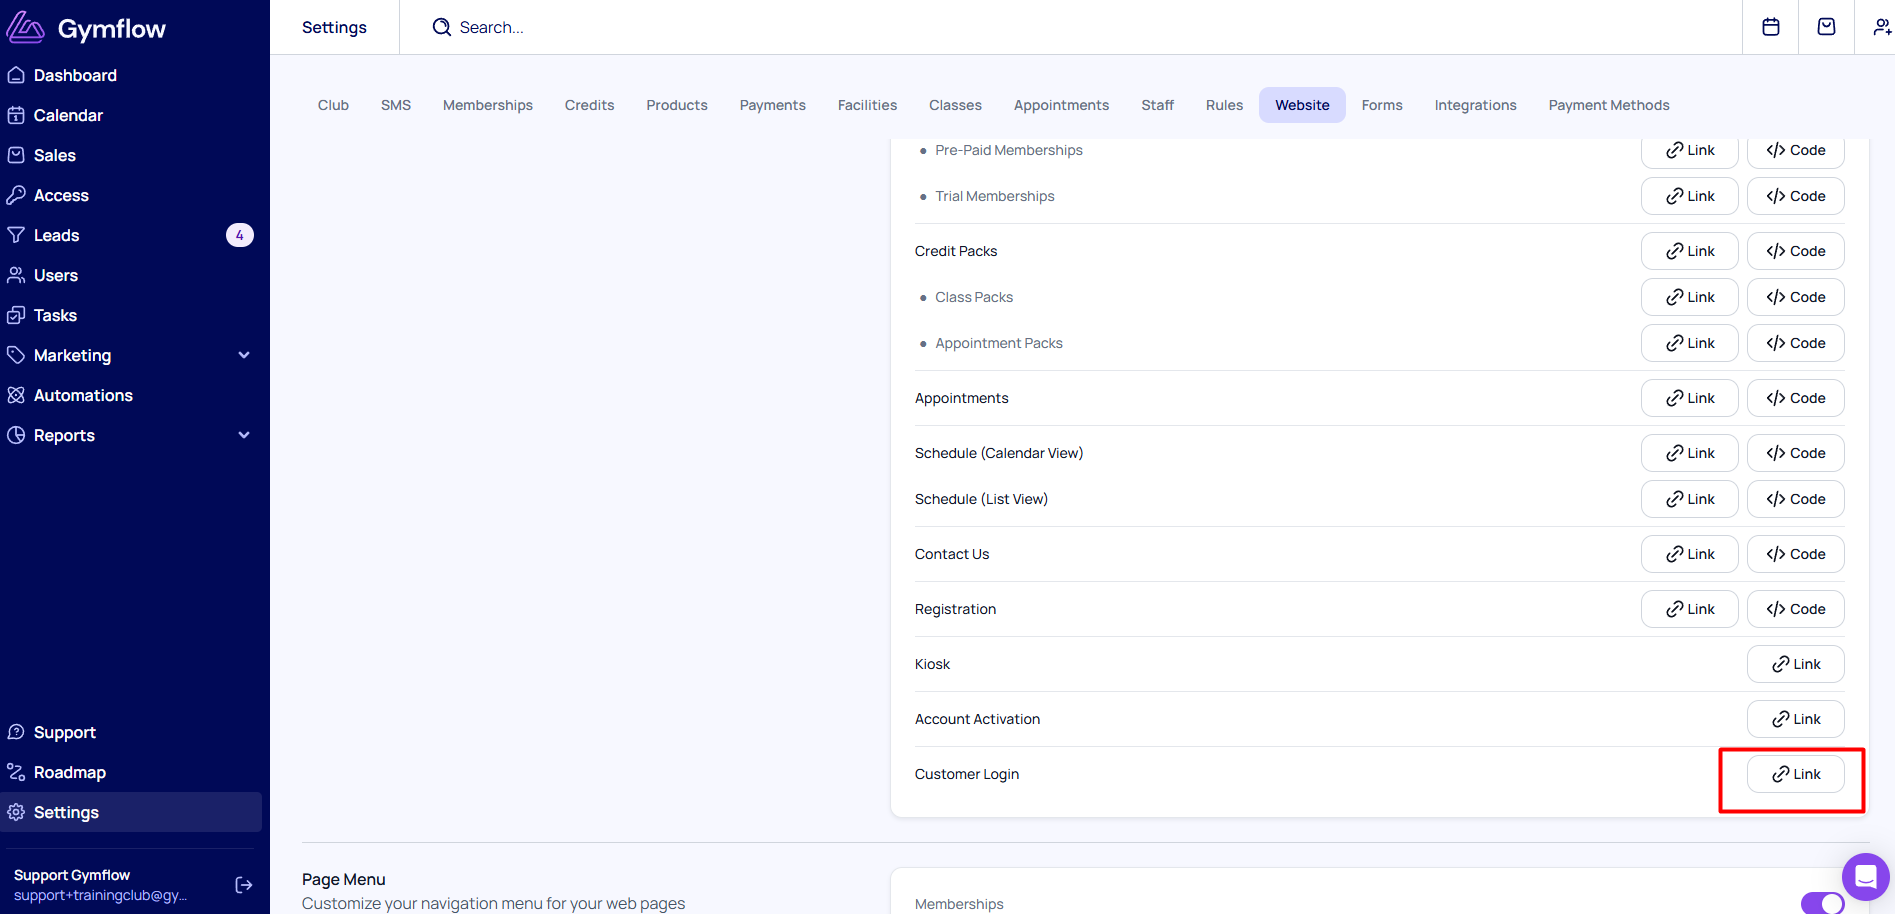Switch to the Club tab
The image size is (1895, 914).
coord(333,105)
